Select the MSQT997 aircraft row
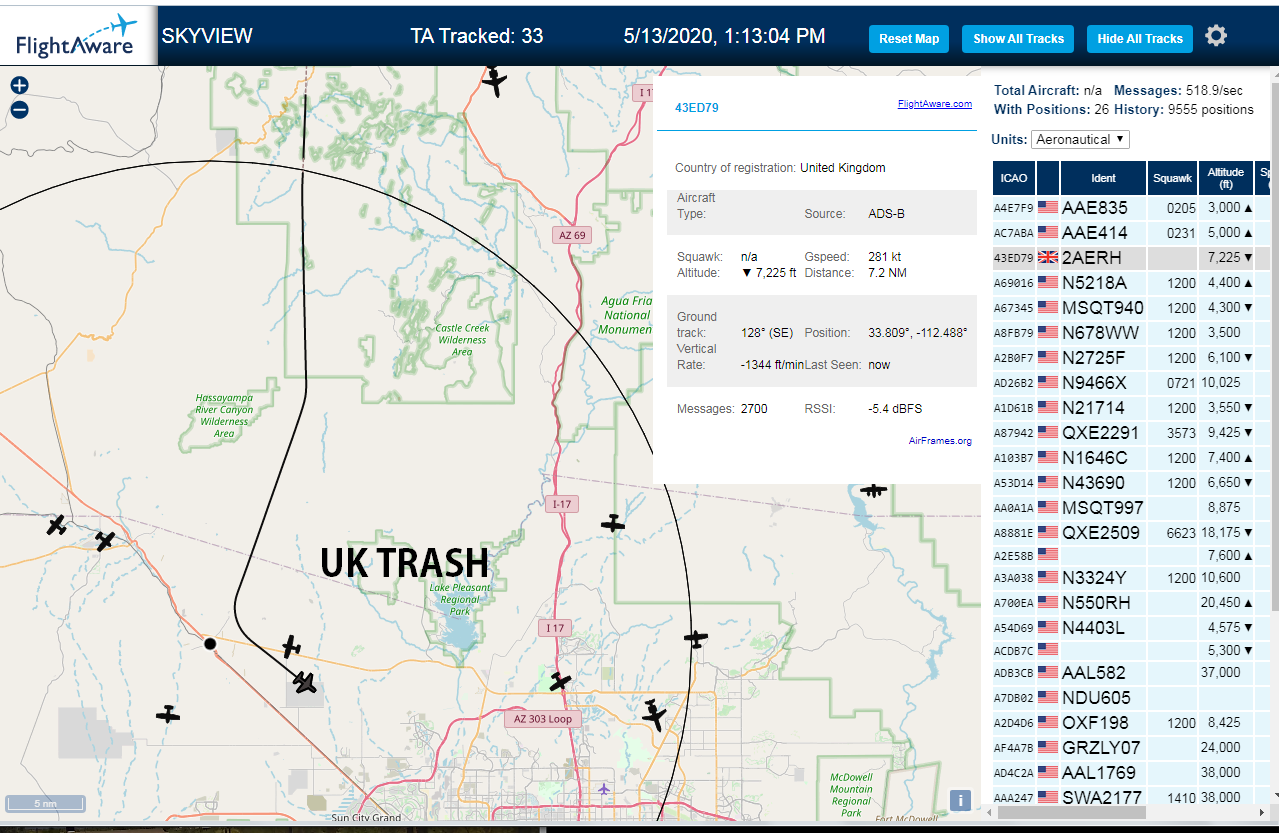 (x=1131, y=508)
